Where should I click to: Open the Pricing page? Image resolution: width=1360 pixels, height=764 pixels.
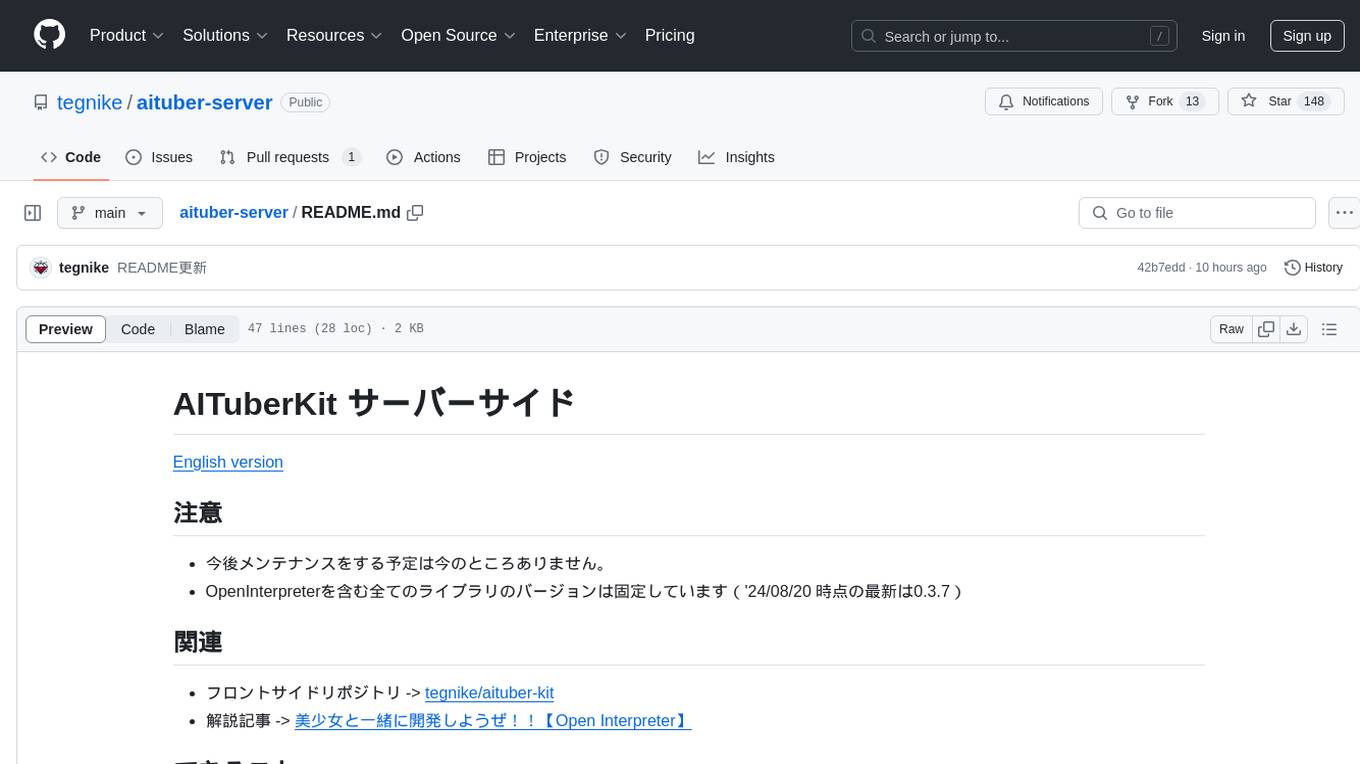pyautogui.click(x=670, y=35)
